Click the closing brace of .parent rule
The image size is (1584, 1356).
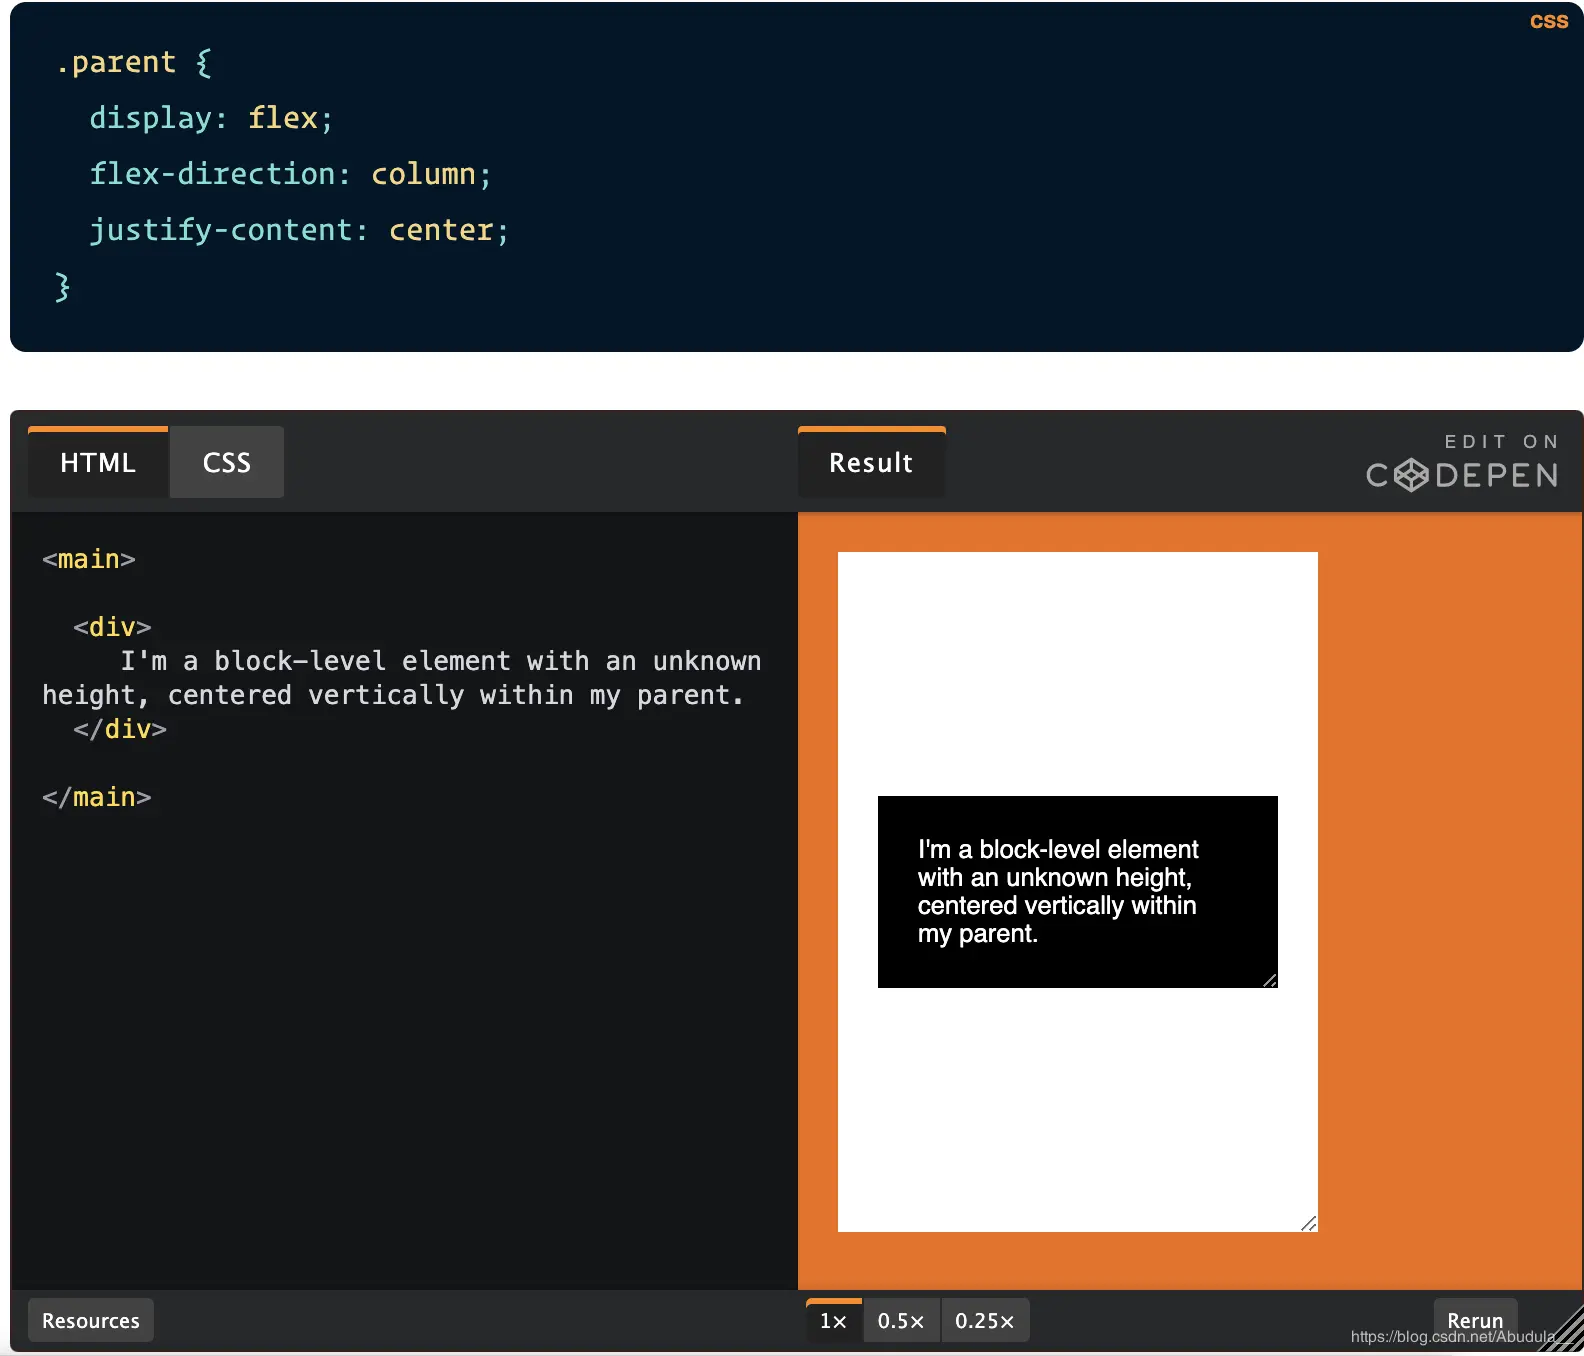click(x=62, y=286)
